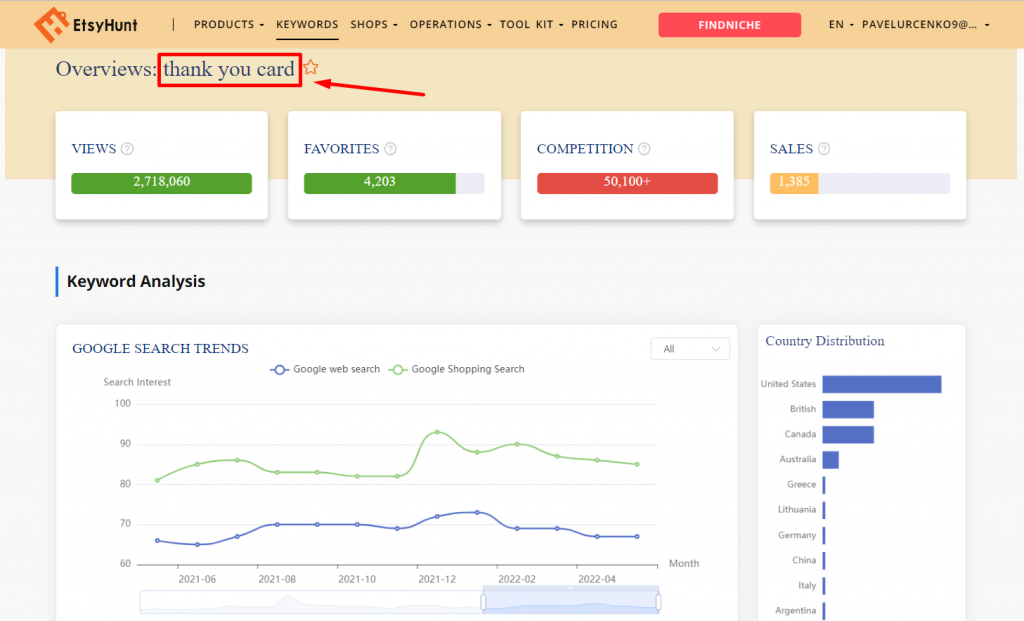Toggle the Google web search legend series
Screen dimensions: 1024x621
pos(325,369)
